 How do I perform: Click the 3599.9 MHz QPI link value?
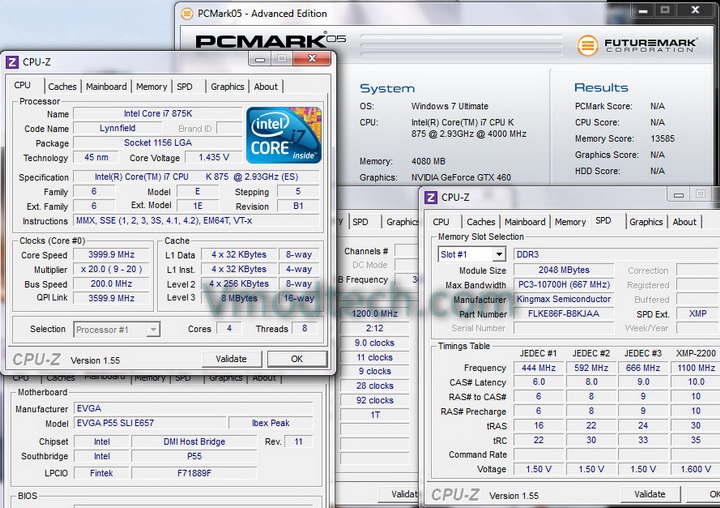click(111, 298)
